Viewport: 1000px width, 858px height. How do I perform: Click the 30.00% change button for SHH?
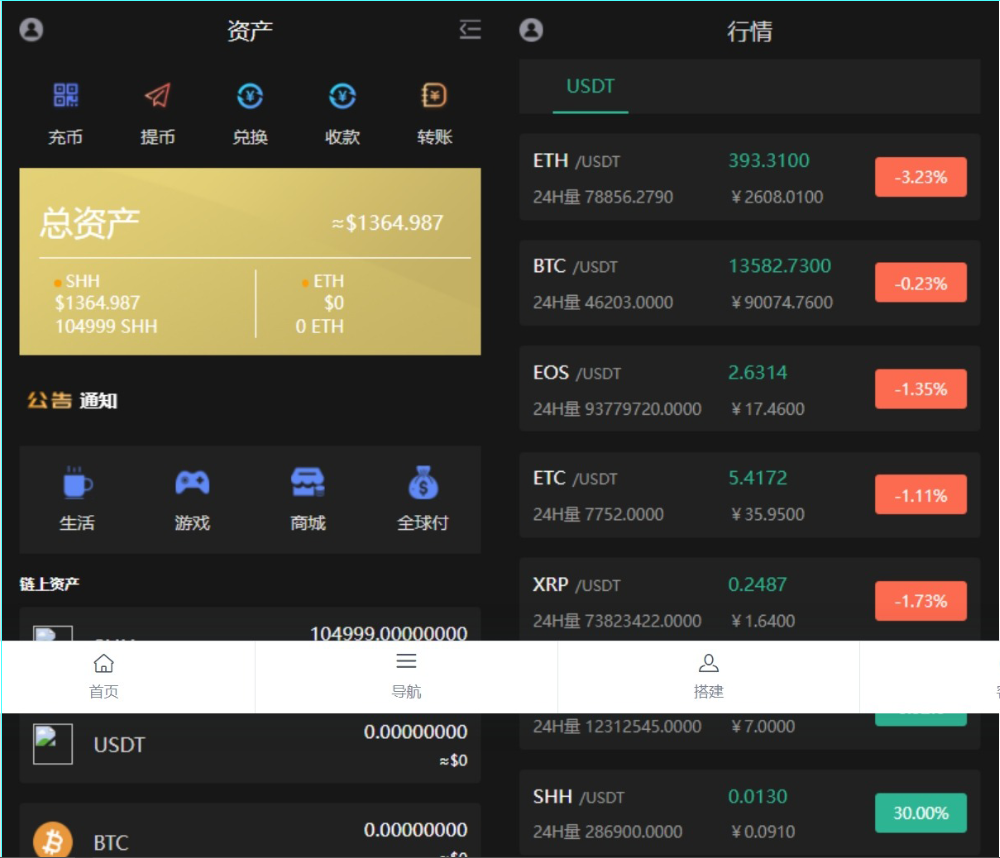click(x=920, y=813)
